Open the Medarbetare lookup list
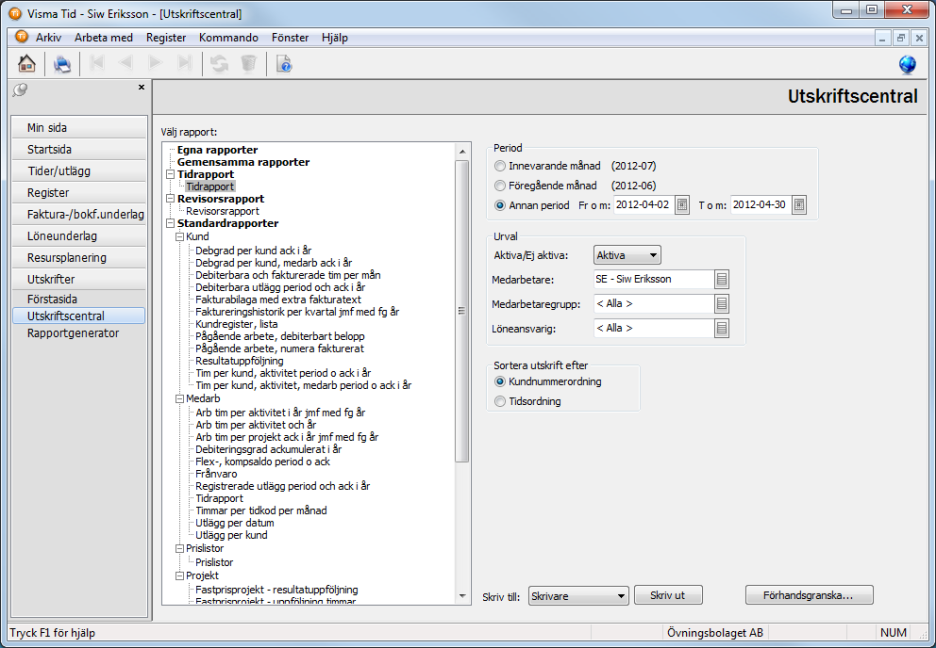 [722, 279]
